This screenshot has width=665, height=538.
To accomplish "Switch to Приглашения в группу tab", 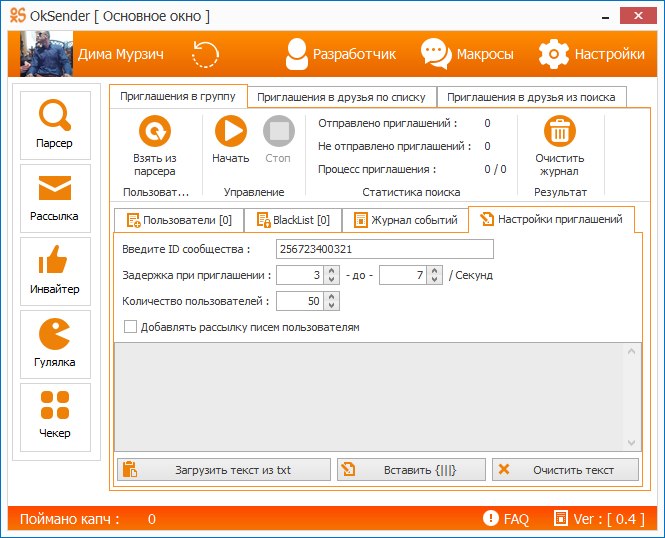I will [x=178, y=96].
